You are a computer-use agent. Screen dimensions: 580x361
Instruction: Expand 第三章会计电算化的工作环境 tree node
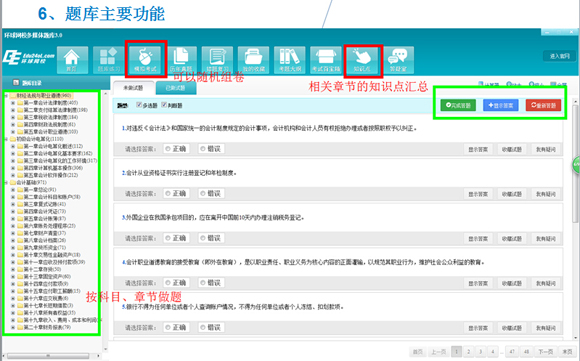(x=13, y=161)
